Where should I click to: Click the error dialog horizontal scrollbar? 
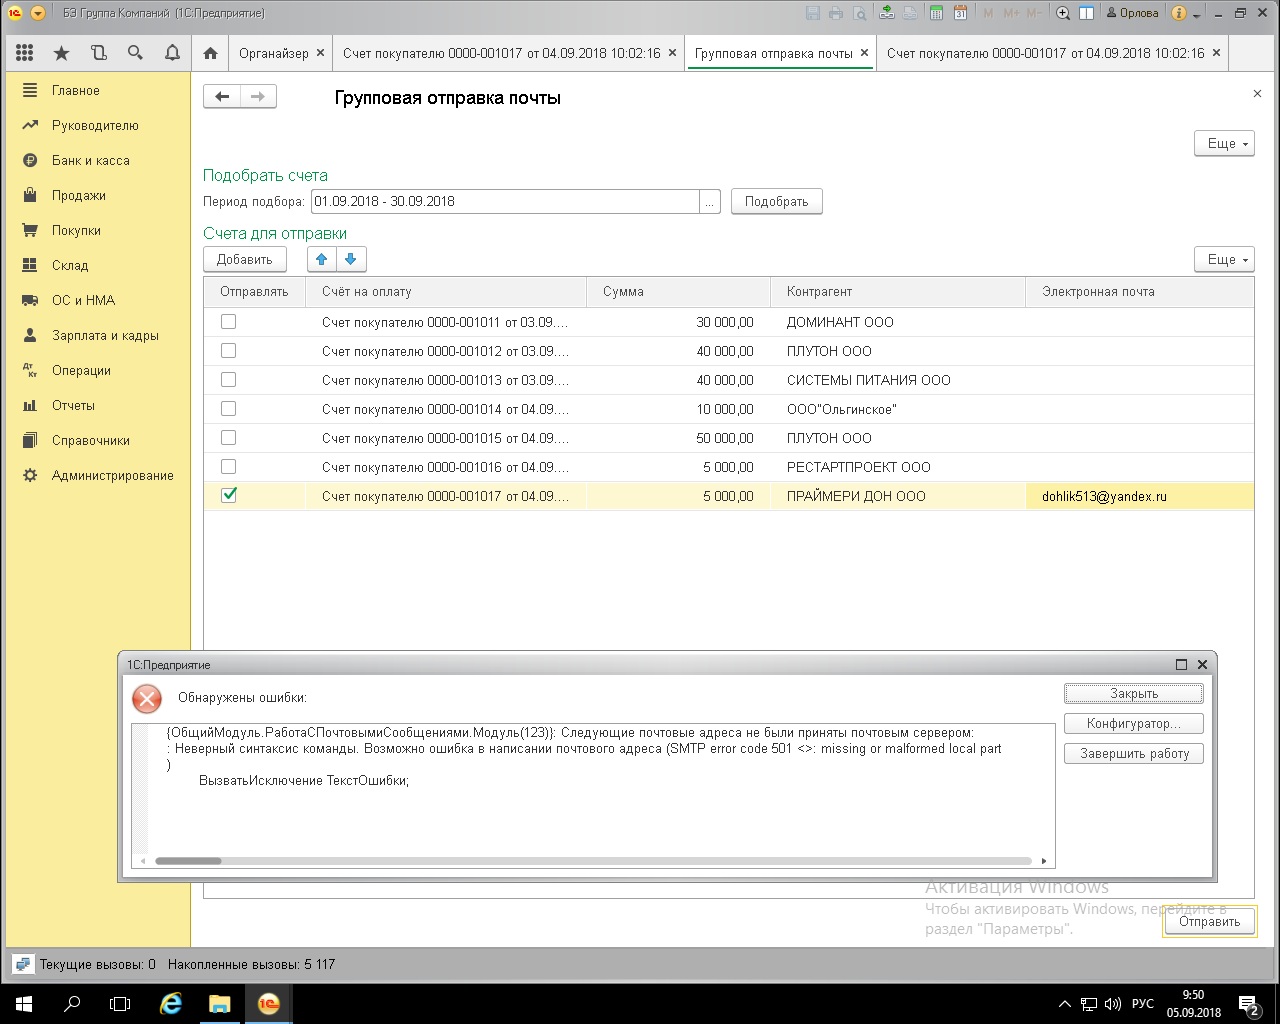coord(594,861)
